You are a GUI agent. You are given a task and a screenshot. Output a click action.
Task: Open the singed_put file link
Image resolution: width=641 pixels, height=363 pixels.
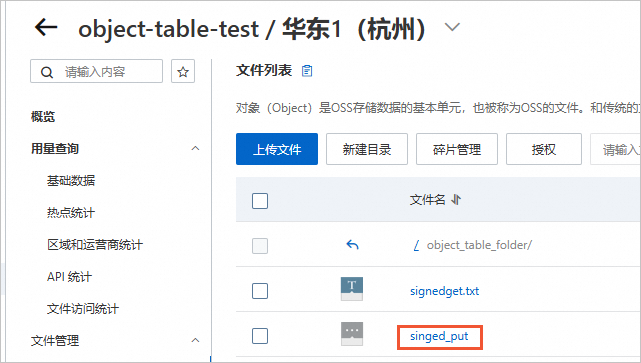pyautogui.click(x=439, y=336)
